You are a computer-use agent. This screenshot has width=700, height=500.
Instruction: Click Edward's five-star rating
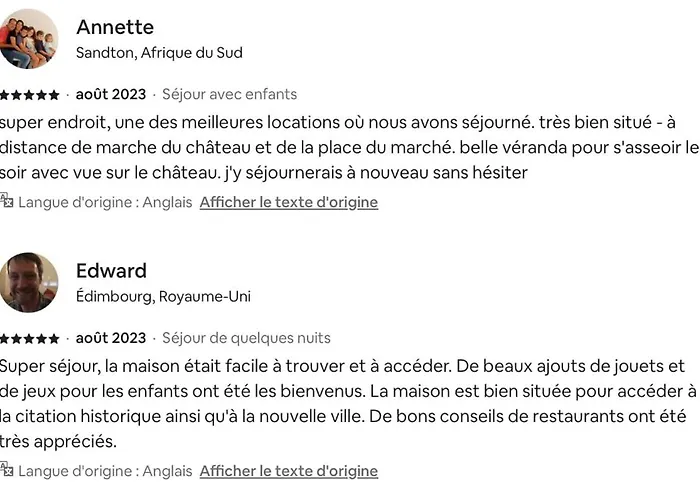pos(30,339)
